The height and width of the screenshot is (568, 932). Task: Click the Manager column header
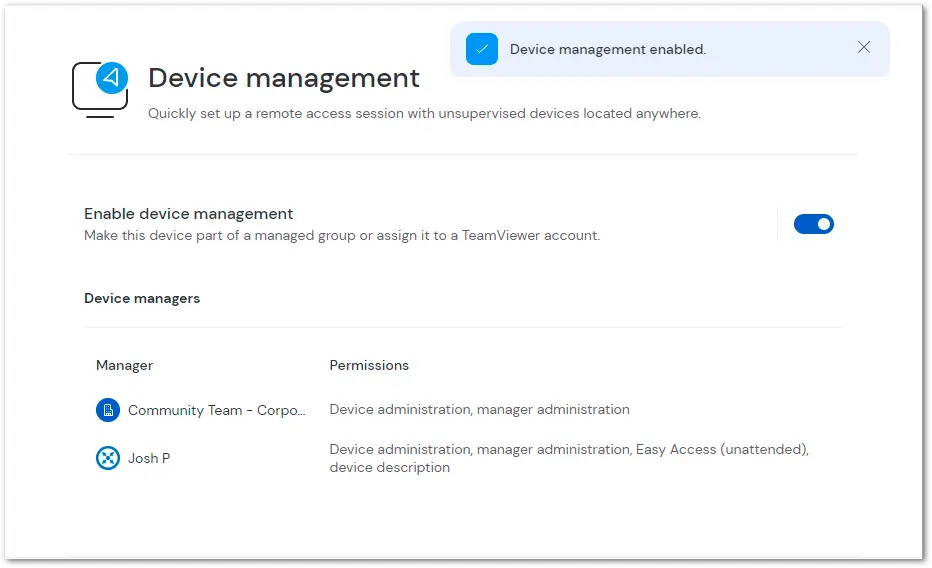124,365
